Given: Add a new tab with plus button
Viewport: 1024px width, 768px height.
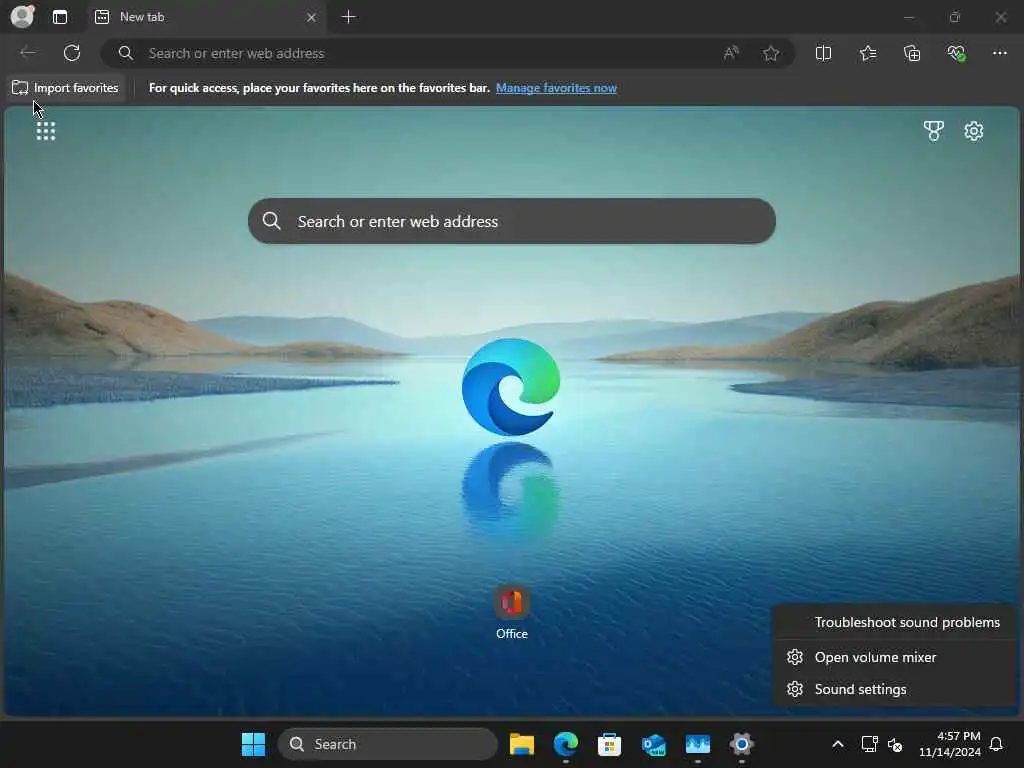Looking at the screenshot, I should [349, 17].
